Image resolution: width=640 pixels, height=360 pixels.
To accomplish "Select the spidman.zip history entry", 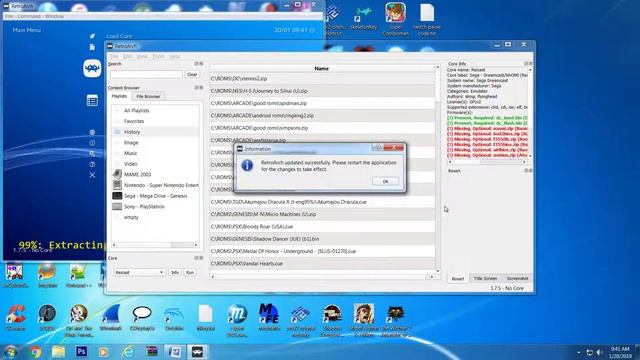I will click(322, 103).
